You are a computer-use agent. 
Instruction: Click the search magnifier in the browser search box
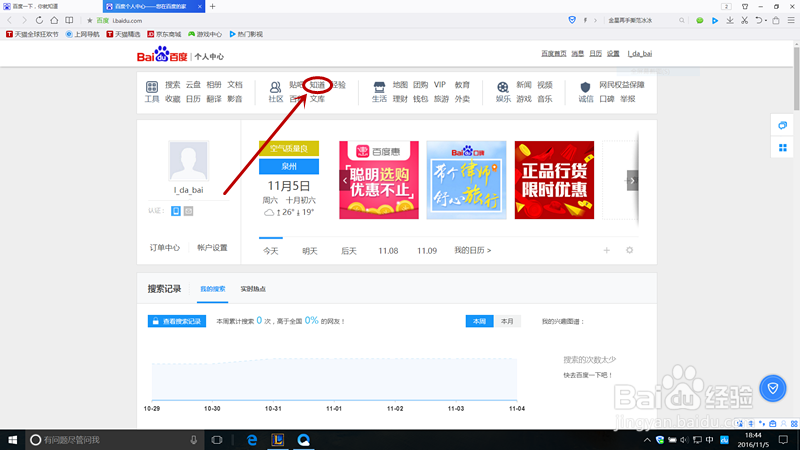[682, 20]
